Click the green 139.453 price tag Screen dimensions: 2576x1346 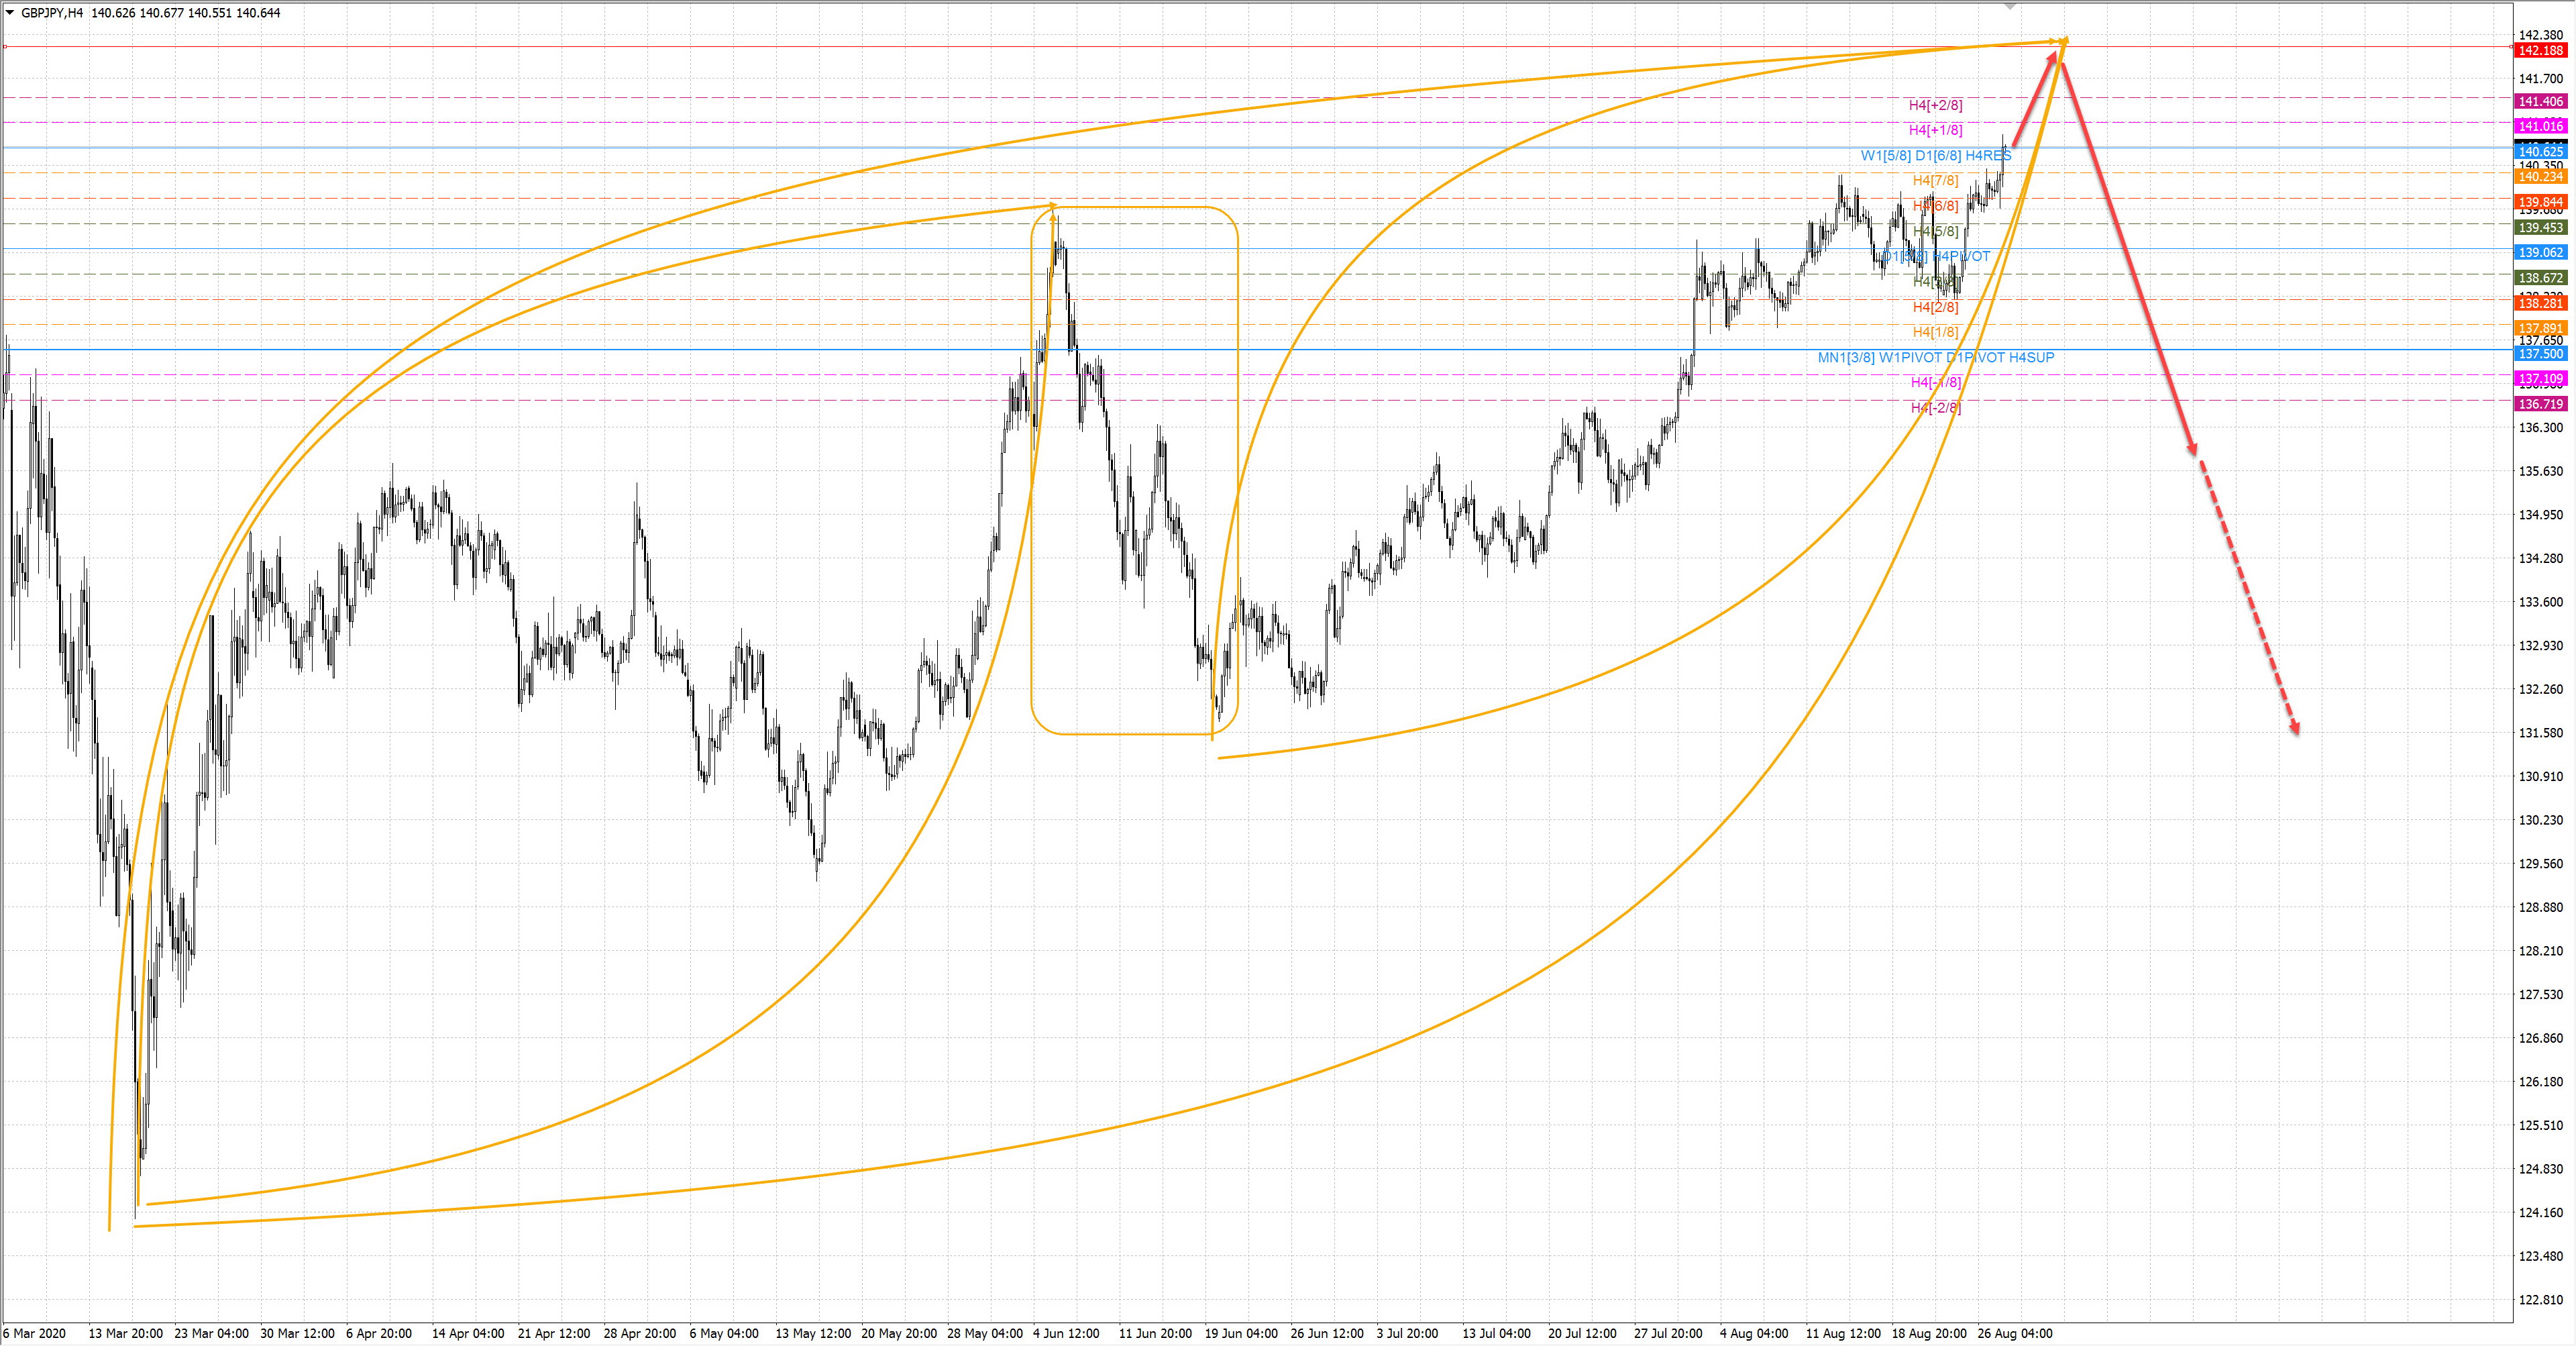coord(2540,227)
